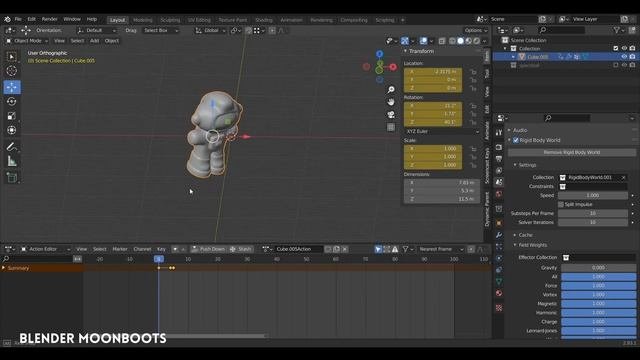The height and width of the screenshot is (360, 640).
Task: Click the Gravity field weight slider
Action: point(598,268)
